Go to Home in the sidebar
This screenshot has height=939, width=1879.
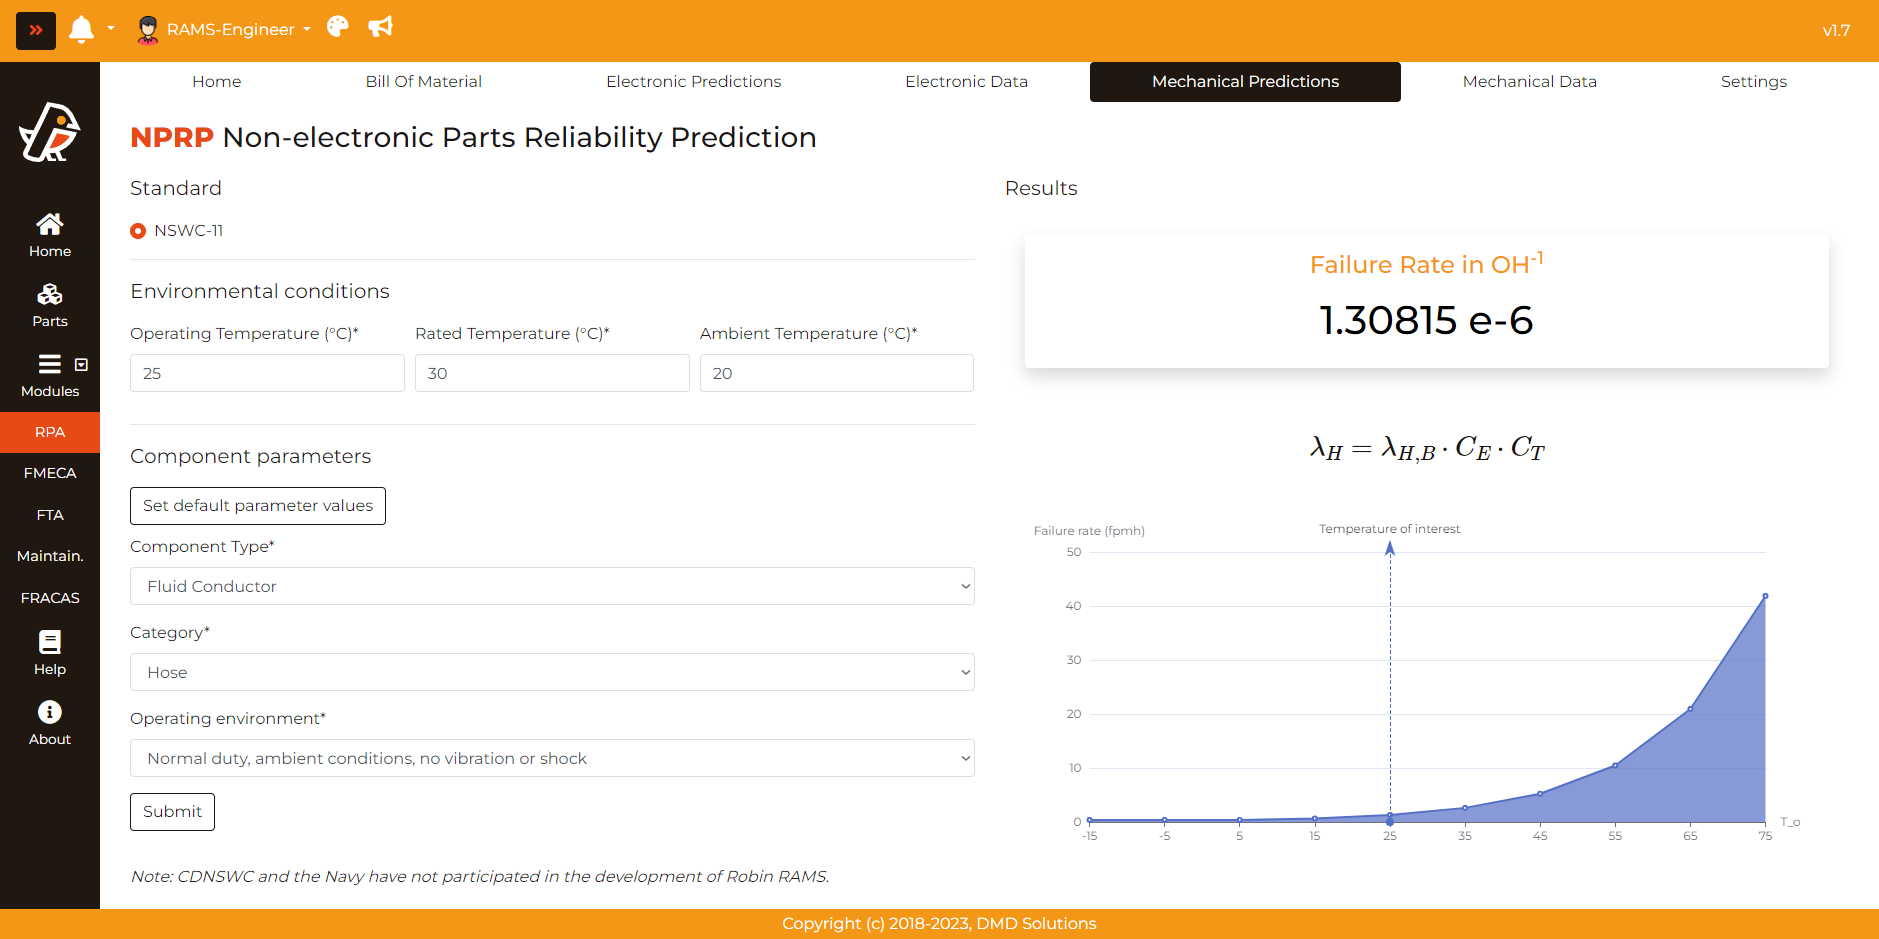pyautogui.click(x=50, y=235)
